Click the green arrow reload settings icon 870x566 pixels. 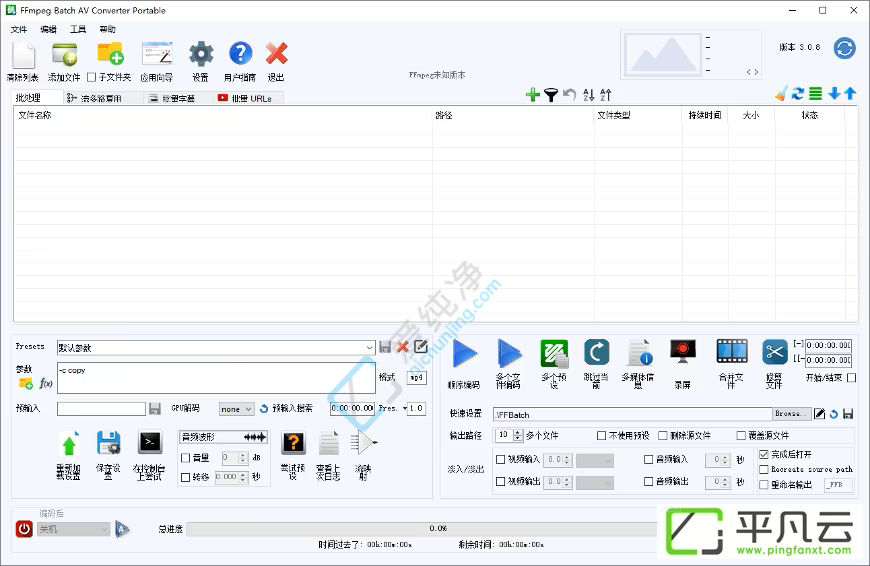69,444
